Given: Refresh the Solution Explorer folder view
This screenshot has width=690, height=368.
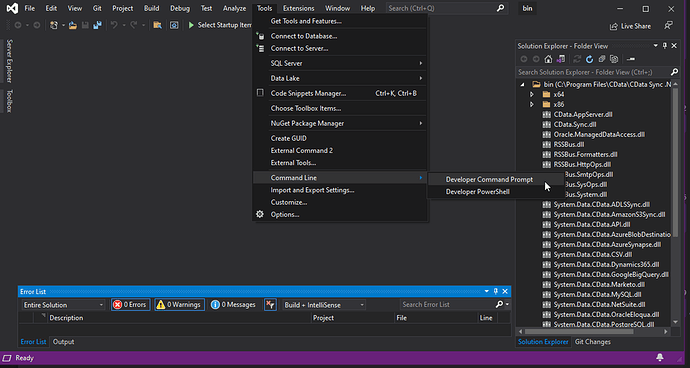Looking at the screenshot, I should click(590, 59).
